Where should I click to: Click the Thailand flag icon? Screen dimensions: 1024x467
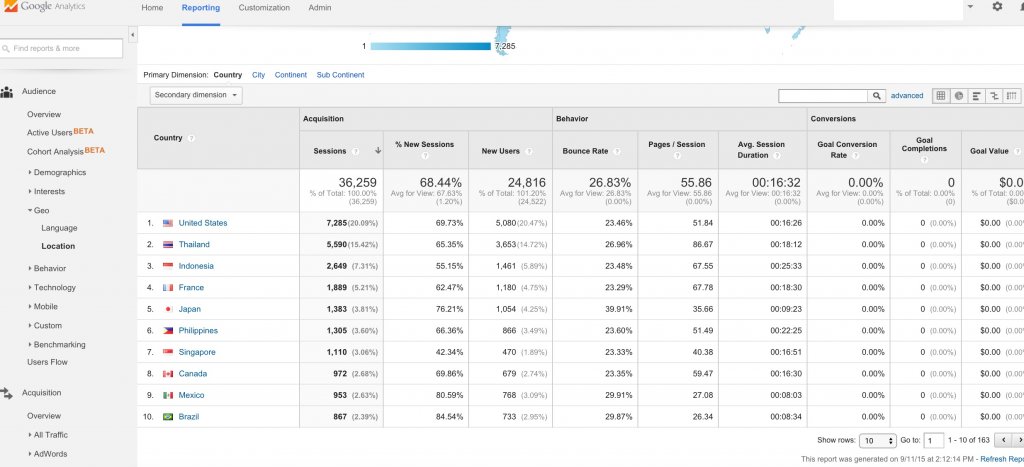click(168, 245)
